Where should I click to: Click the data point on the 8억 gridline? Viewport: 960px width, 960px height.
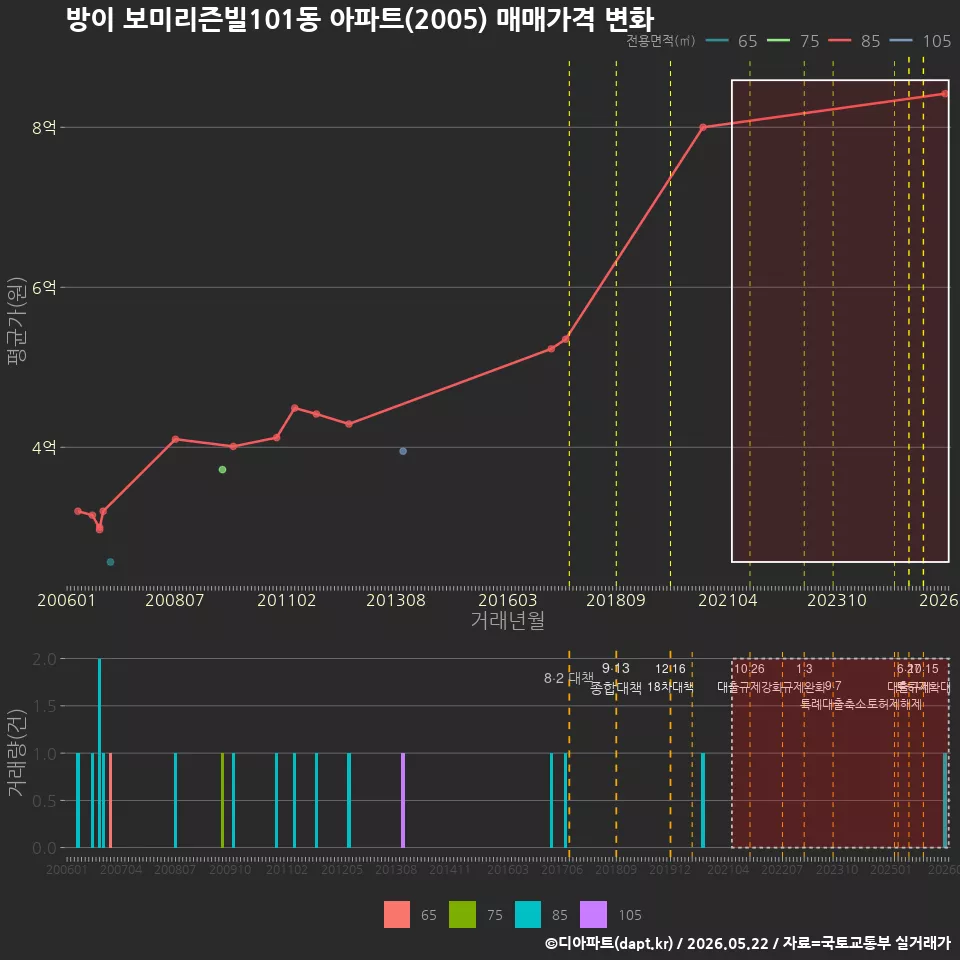point(703,127)
